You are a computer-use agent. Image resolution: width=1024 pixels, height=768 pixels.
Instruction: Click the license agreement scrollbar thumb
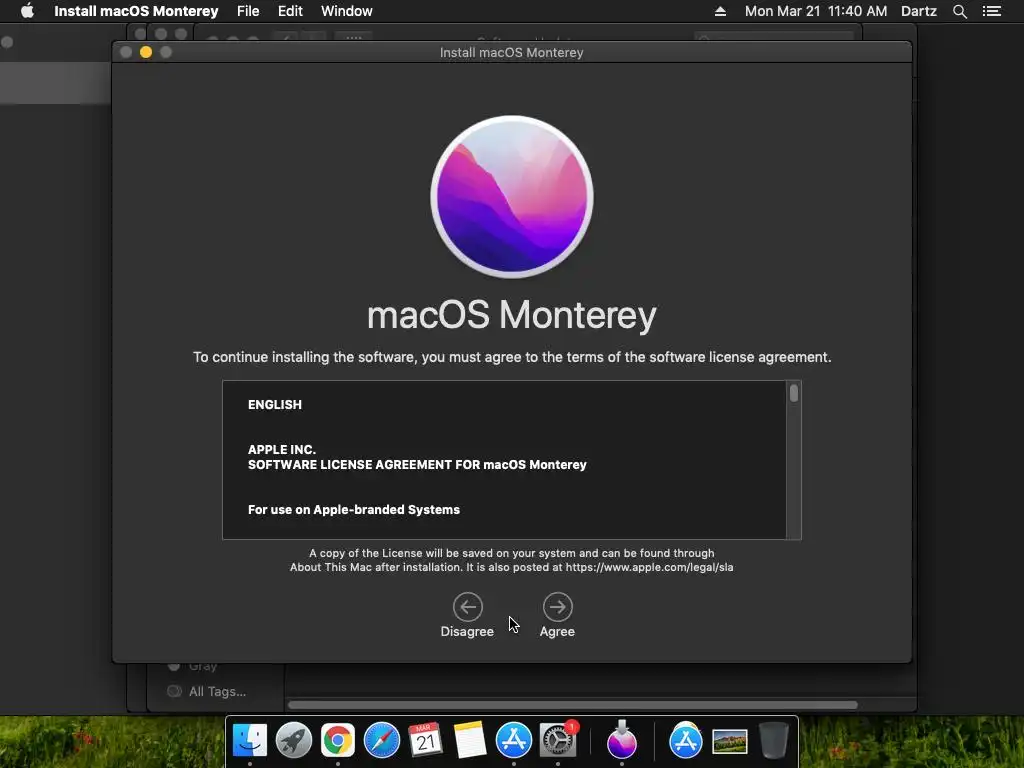[794, 393]
